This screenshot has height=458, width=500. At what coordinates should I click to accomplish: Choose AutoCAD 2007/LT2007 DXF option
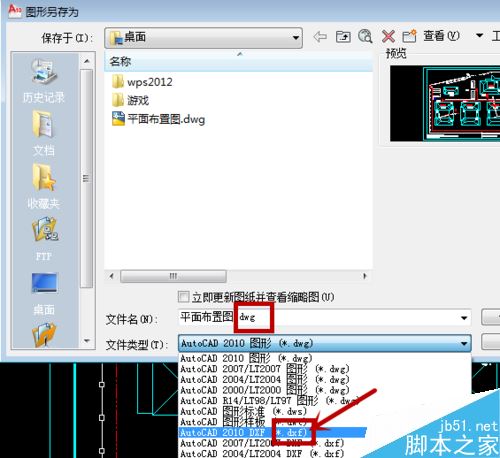262,443
